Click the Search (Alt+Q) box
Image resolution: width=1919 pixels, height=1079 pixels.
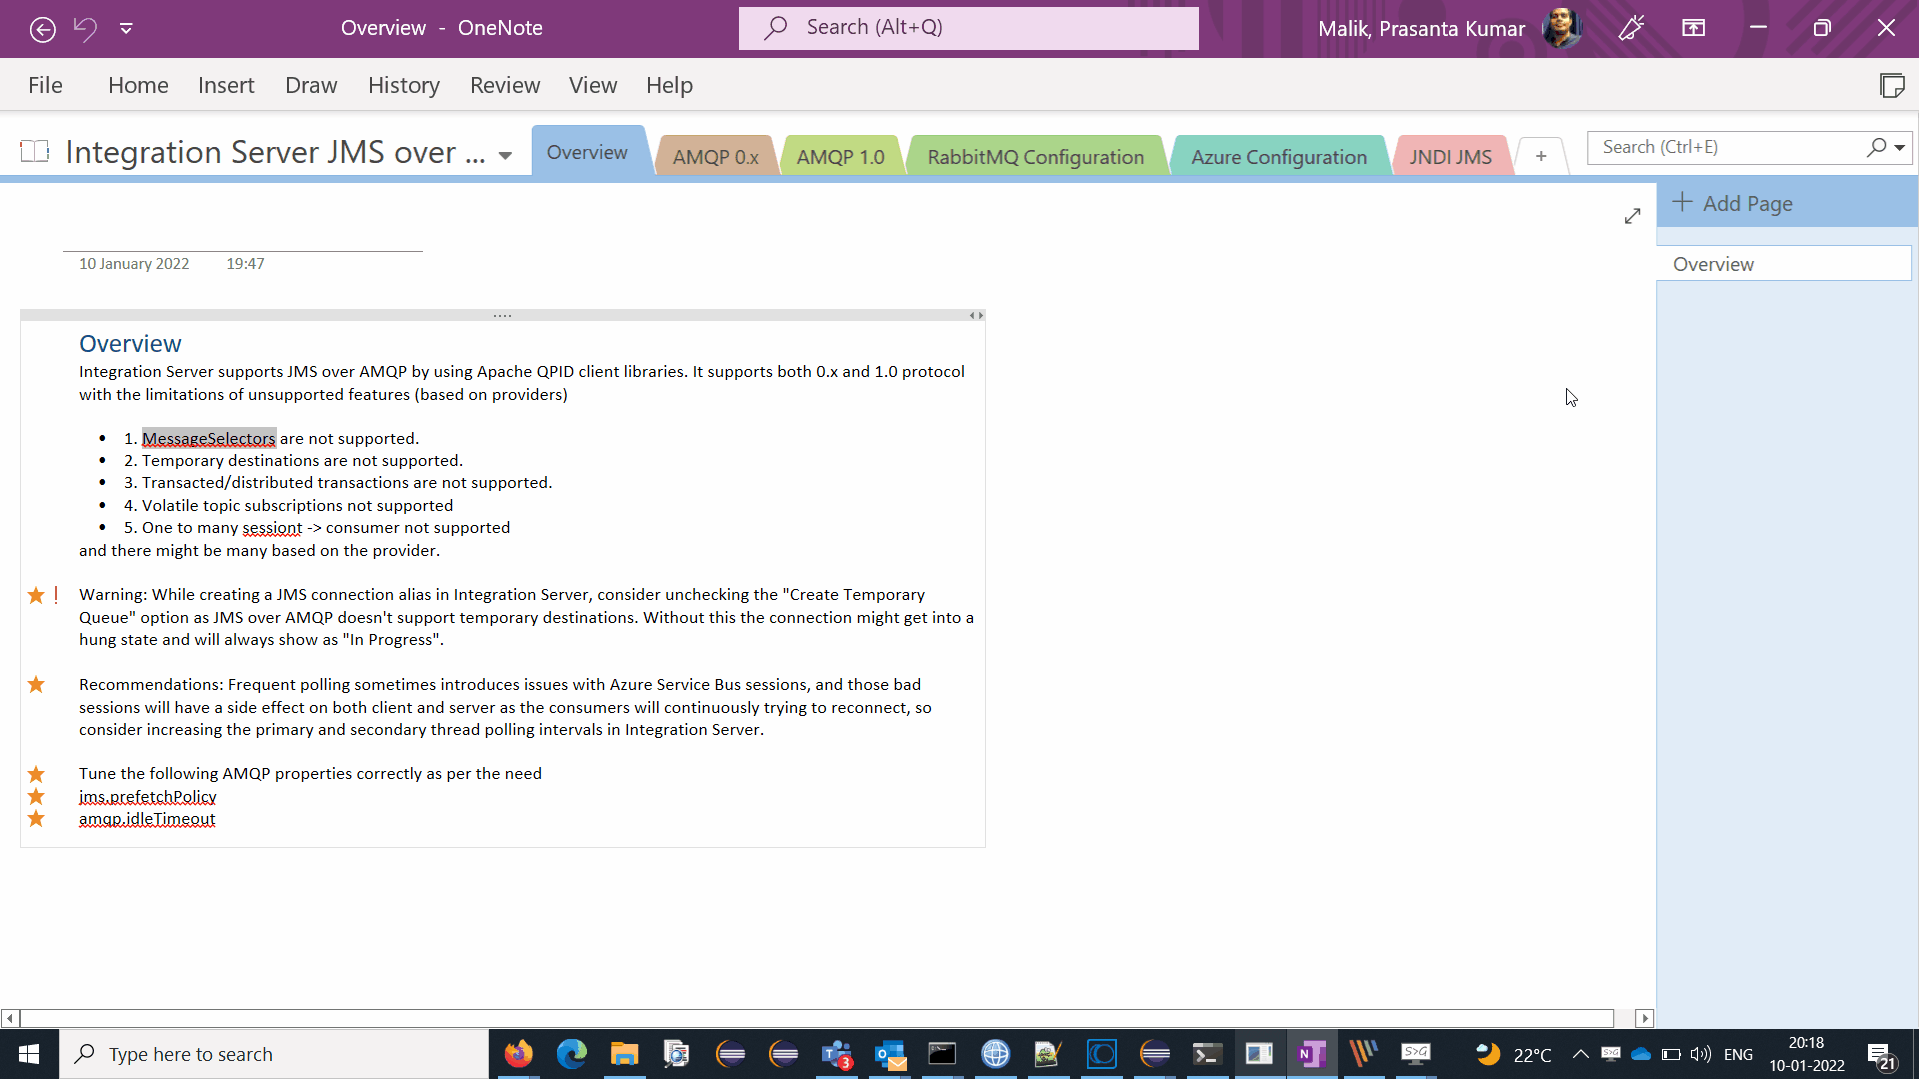[968, 28]
